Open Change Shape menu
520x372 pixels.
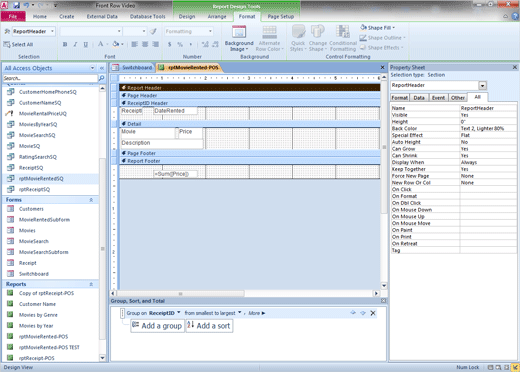(317, 38)
